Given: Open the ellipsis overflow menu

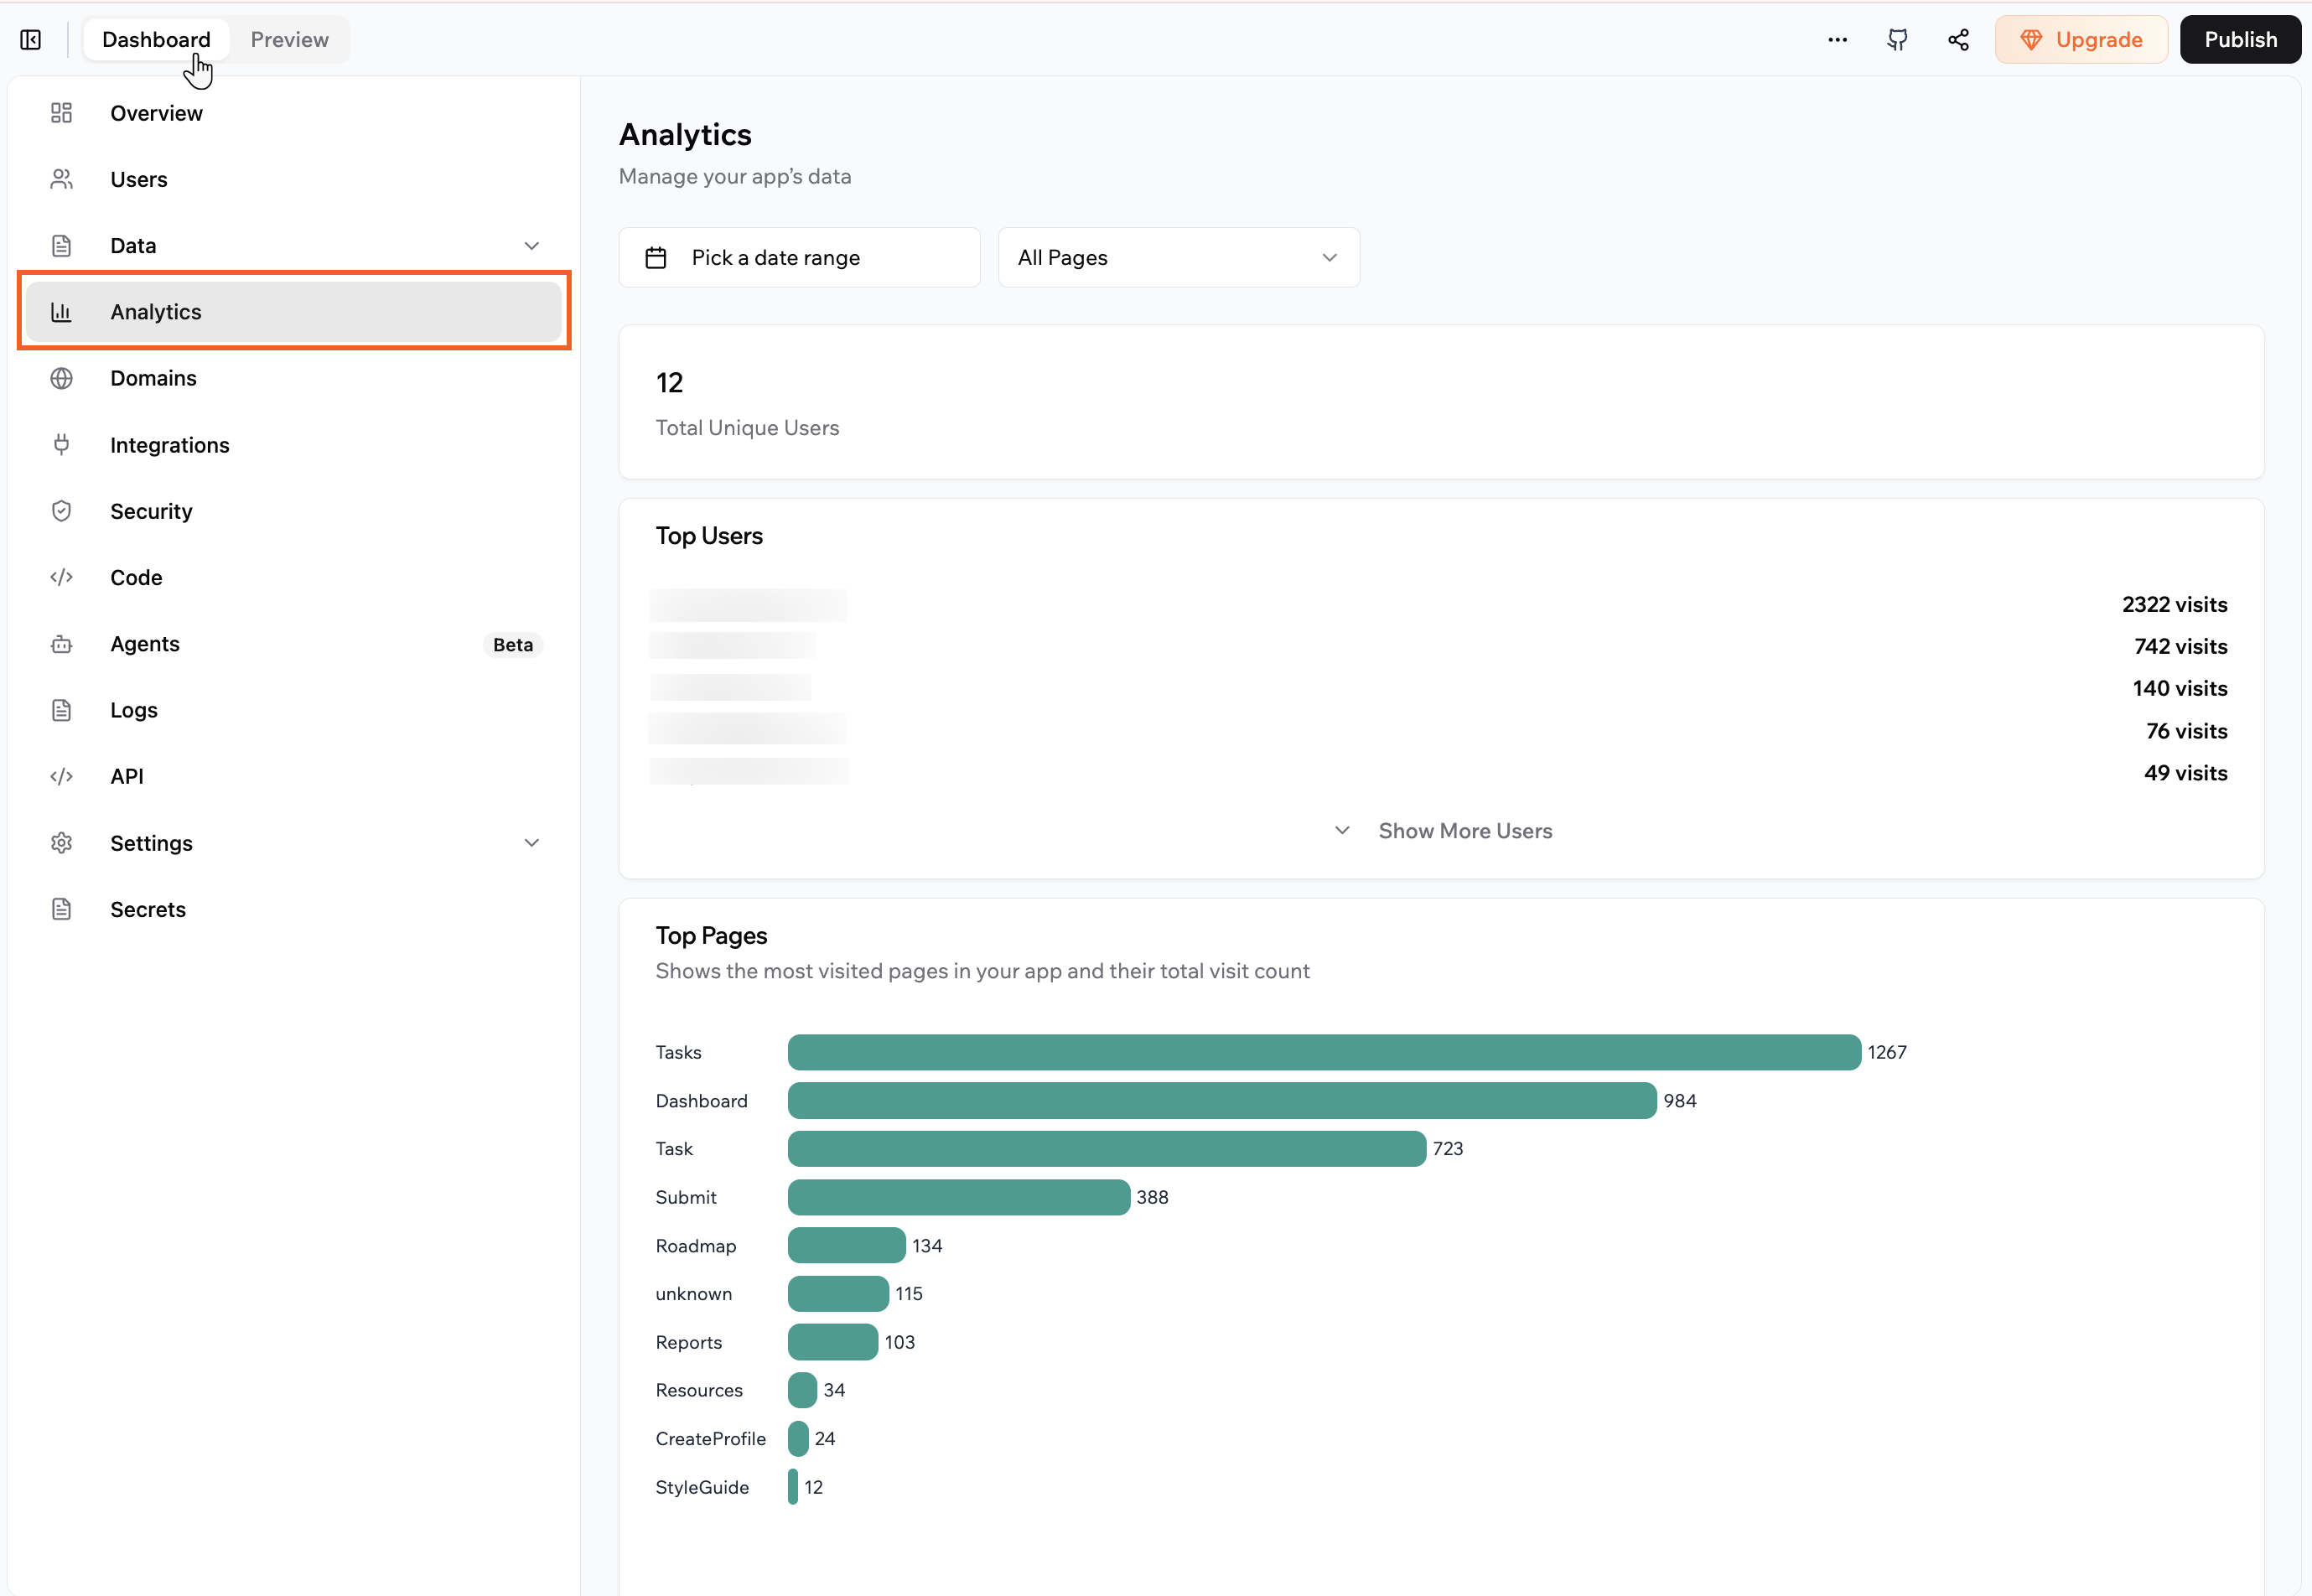Looking at the screenshot, I should click(1838, 40).
